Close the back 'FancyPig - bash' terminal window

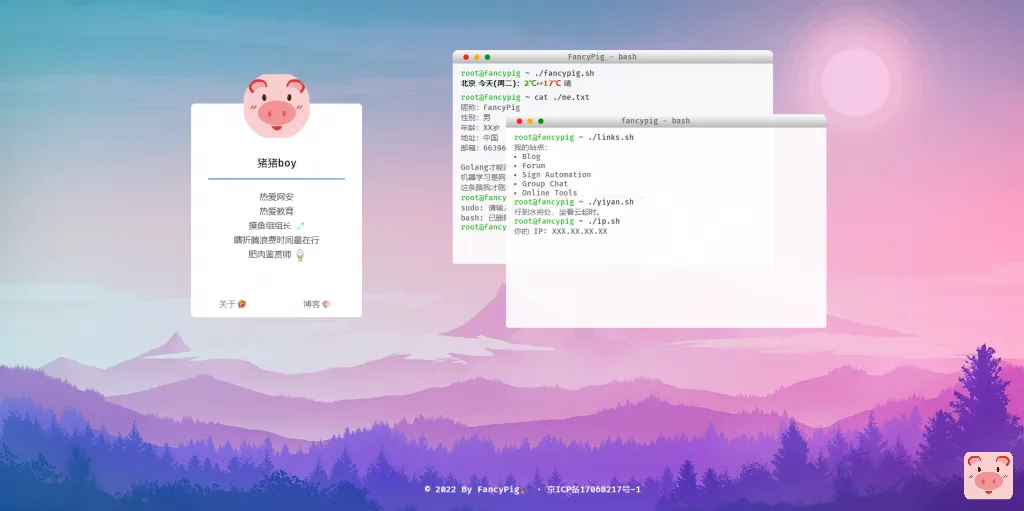click(x=465, y=57)
